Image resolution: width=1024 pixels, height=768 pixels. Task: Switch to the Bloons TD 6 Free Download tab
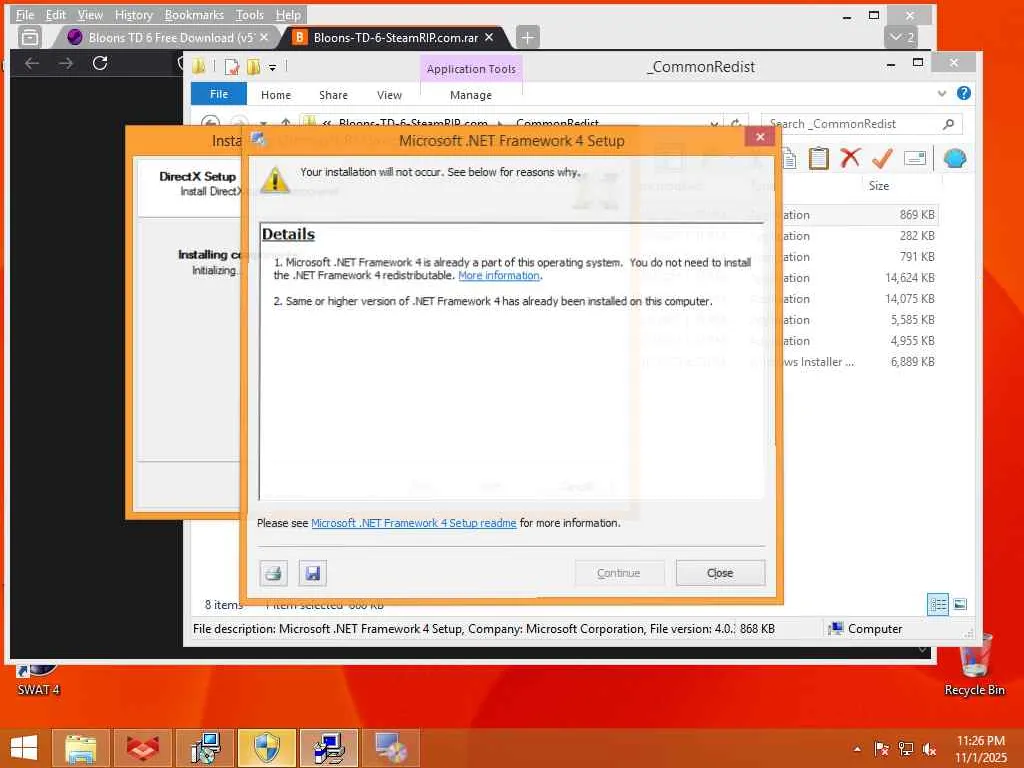(170, 38)
